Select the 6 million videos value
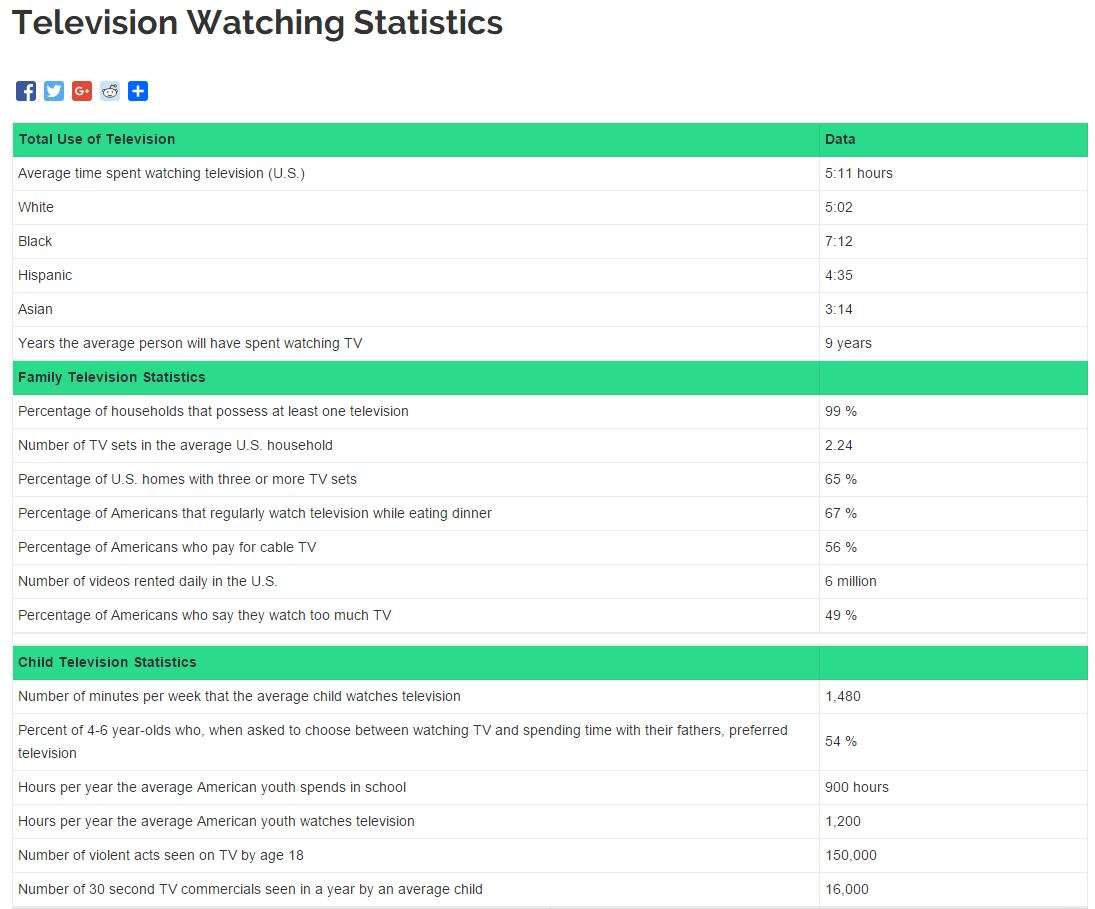 850,581
